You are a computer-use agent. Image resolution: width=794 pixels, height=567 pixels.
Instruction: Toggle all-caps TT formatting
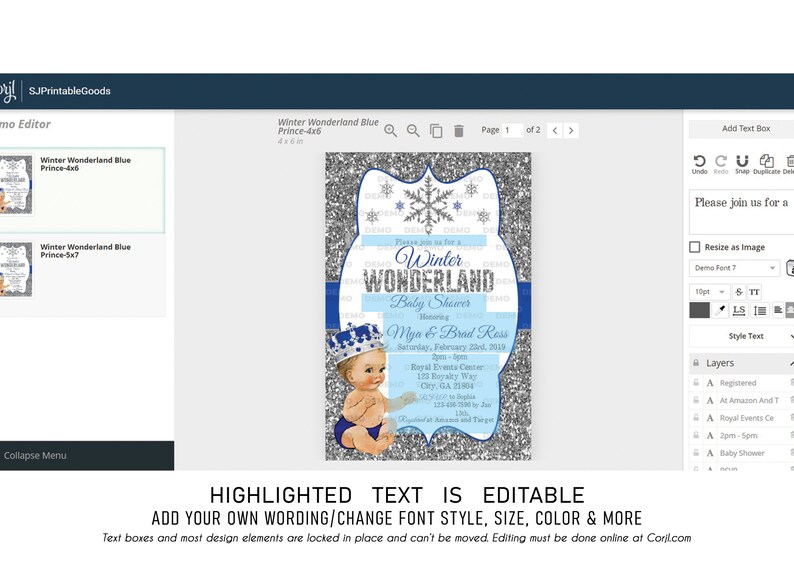[754, 292]
